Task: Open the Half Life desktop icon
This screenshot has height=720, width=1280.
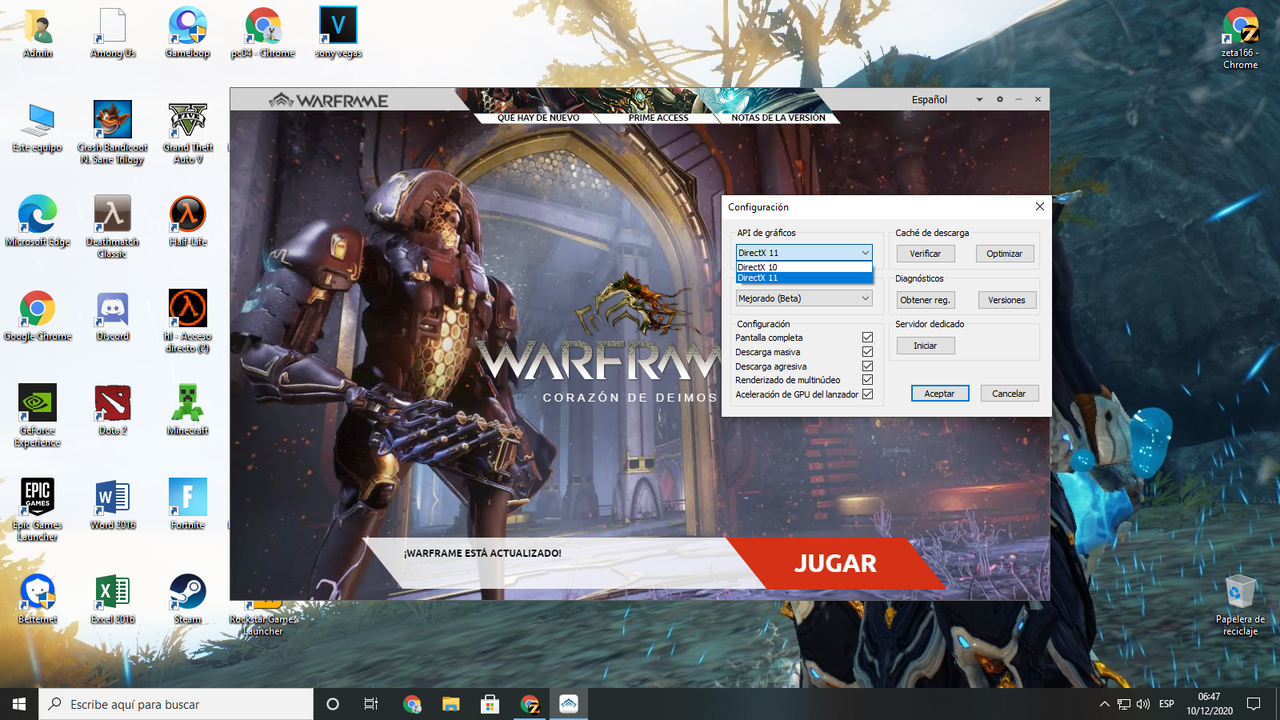Action: 187,222
